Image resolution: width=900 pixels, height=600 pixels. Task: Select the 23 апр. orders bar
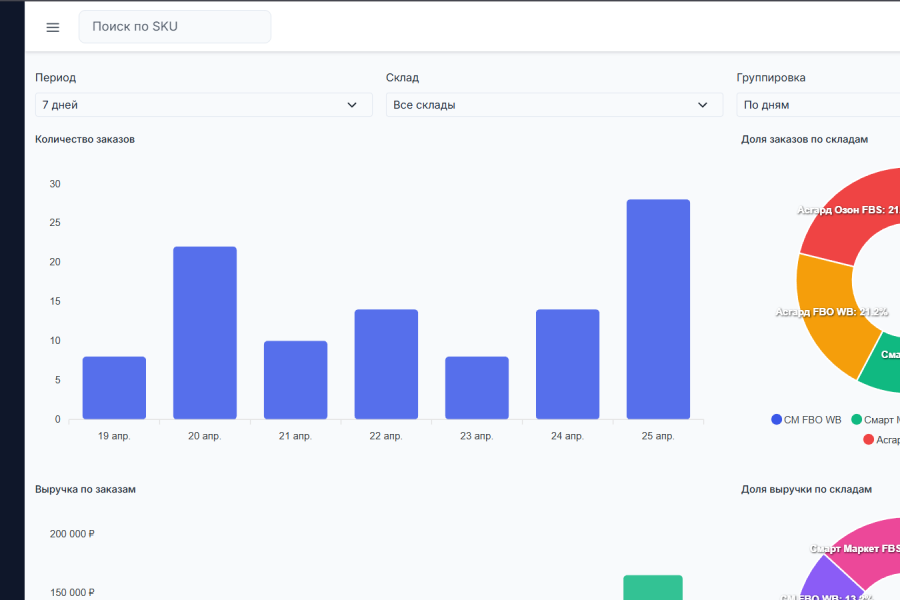[x=477, y=388]
